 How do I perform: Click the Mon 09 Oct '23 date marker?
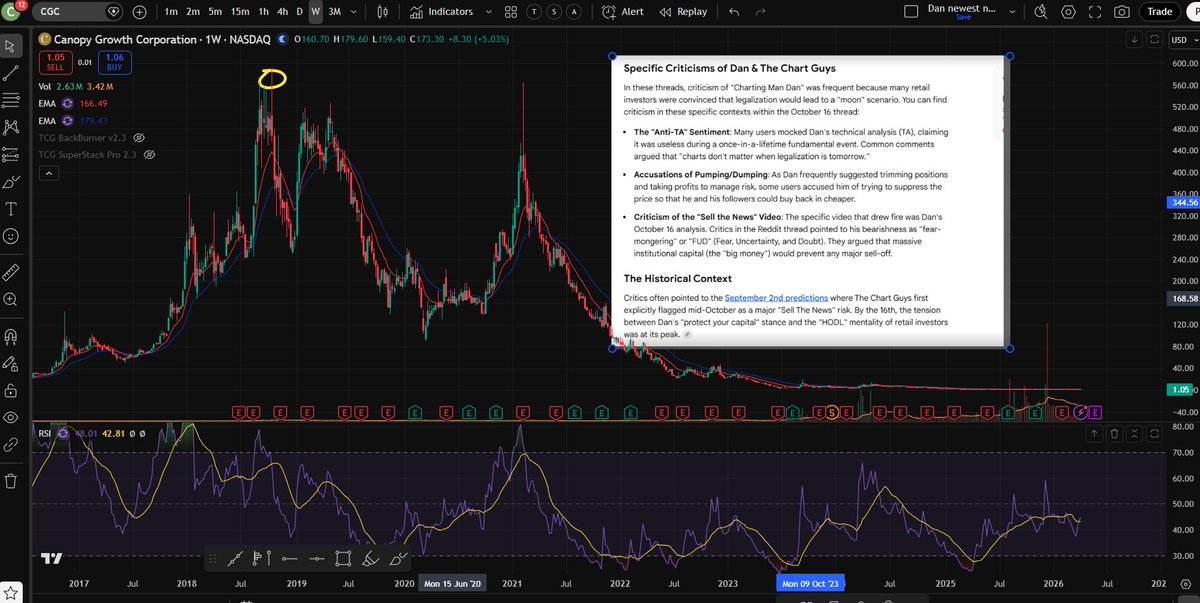point(811,582)
